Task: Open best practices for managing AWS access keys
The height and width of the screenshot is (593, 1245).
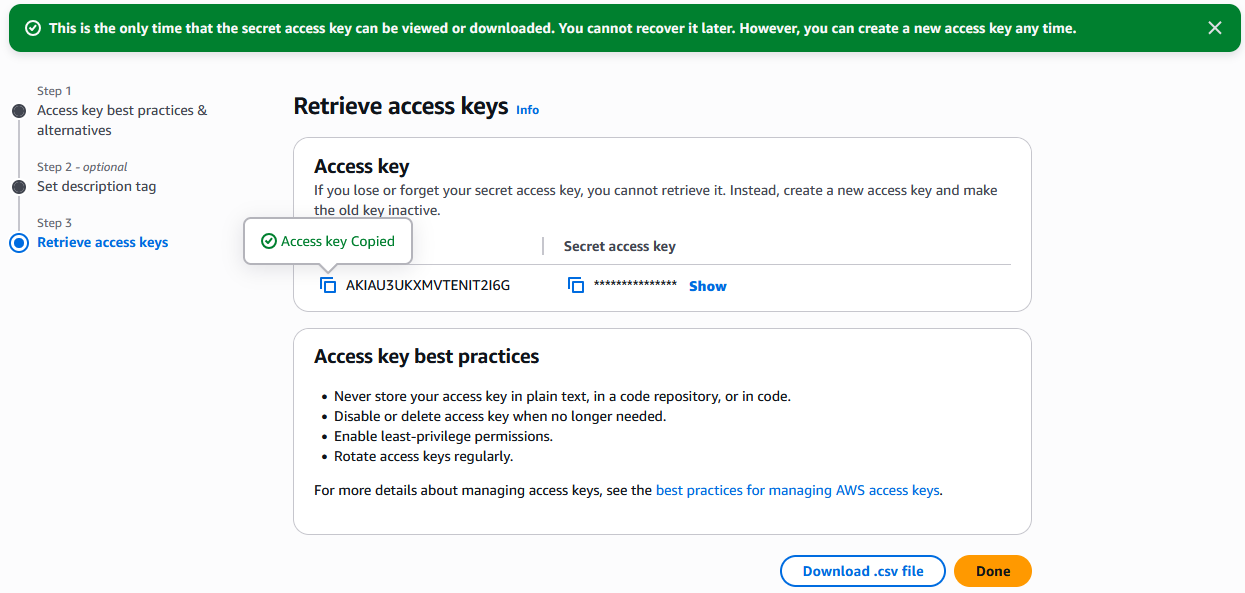Action: pyautogui.click(x=798, y=490)
